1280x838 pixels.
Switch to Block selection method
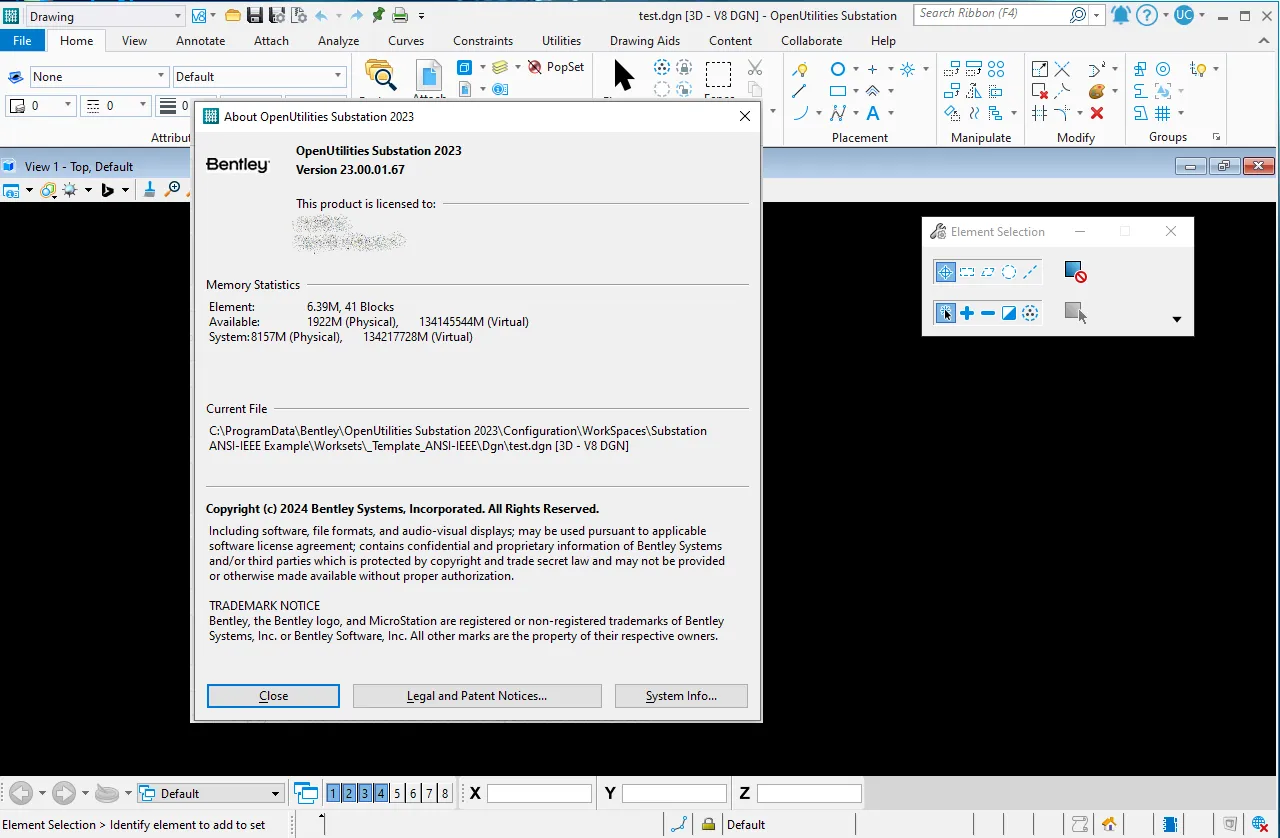[x=967, y=272]
